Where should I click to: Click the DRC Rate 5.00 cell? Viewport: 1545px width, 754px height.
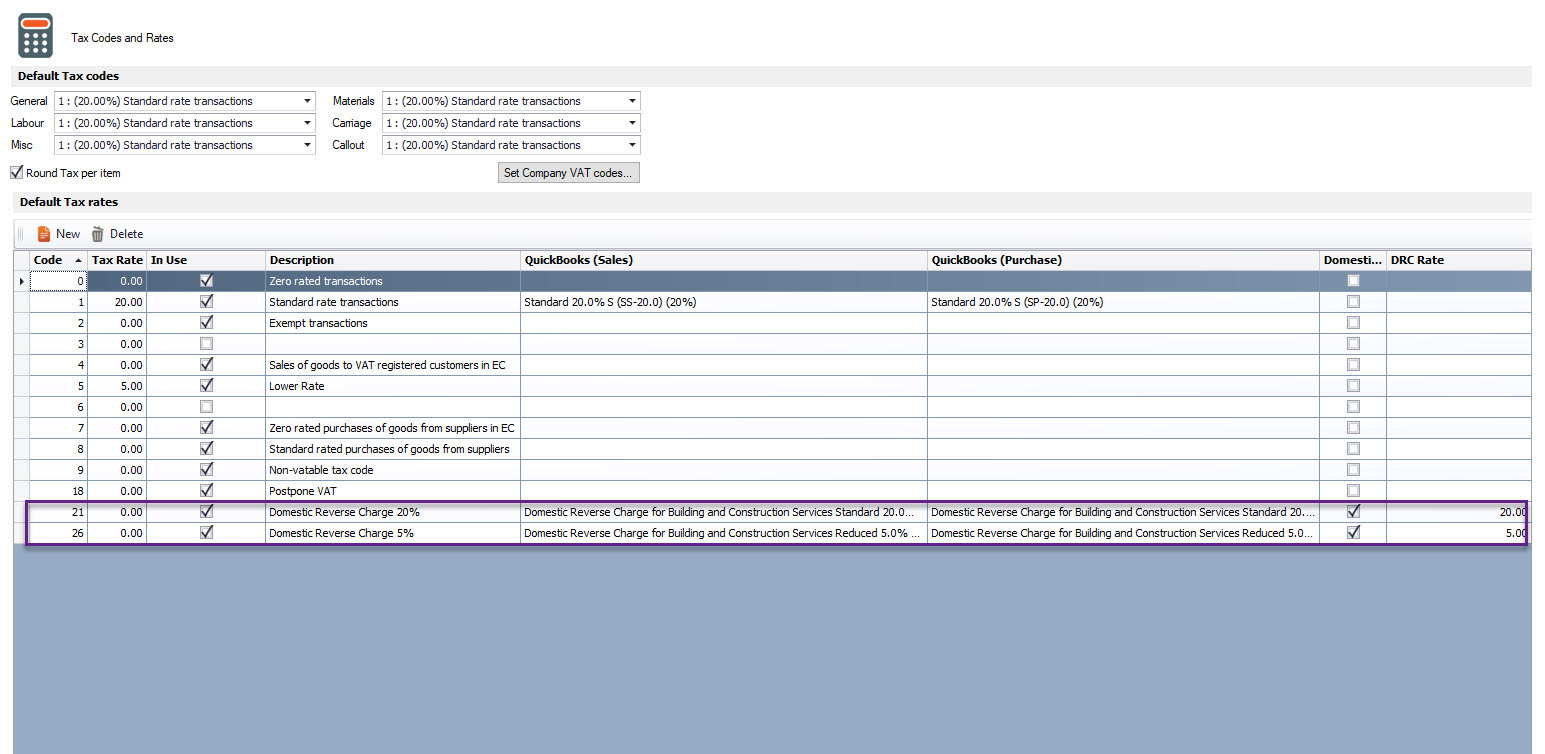(x=1458, y=533)
